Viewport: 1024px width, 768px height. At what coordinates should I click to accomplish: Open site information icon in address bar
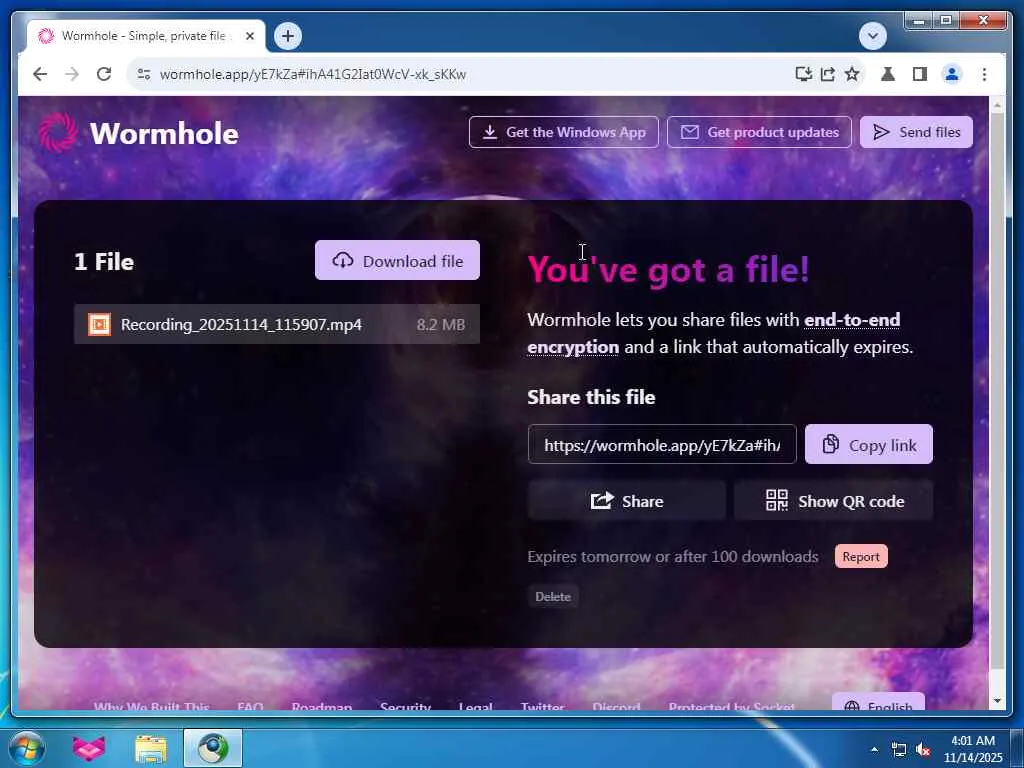(x=144, y=74)
